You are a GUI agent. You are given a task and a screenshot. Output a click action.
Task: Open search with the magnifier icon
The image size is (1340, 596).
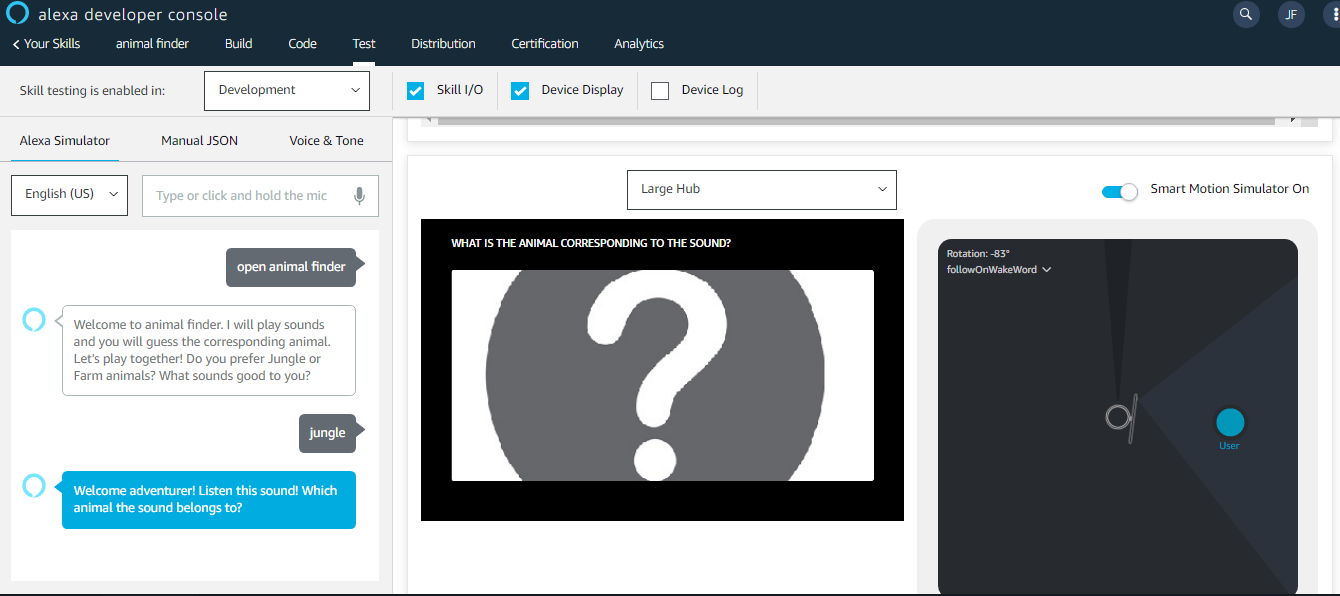1246,14
